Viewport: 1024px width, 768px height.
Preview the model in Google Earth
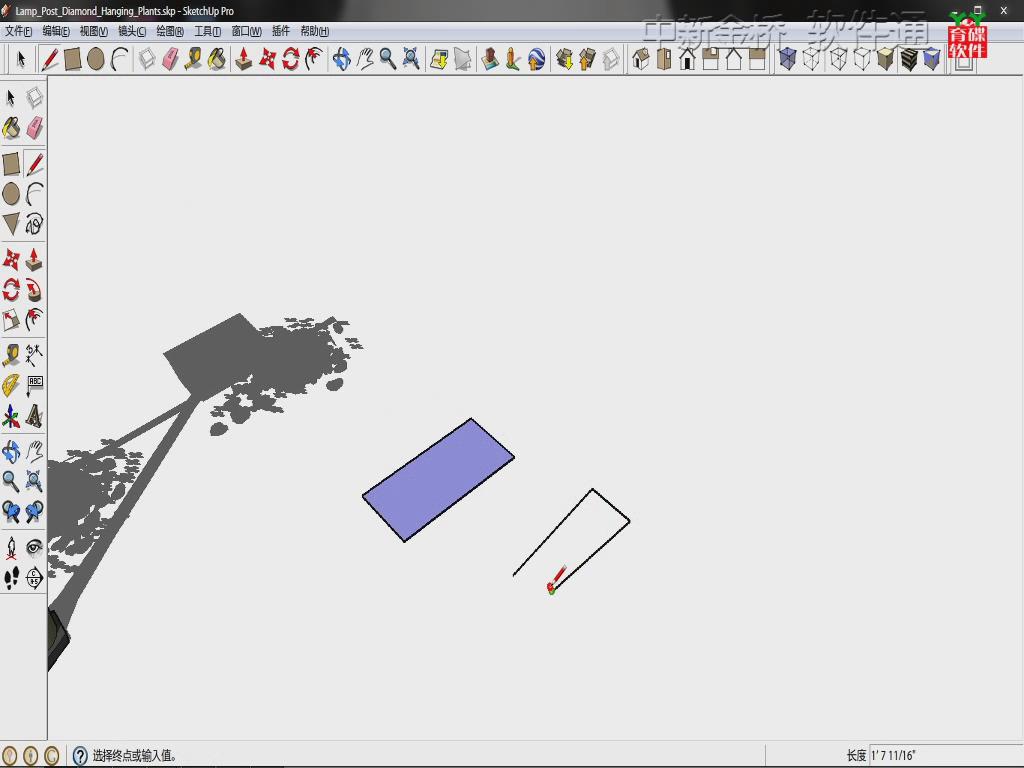(x=537, y=59)
